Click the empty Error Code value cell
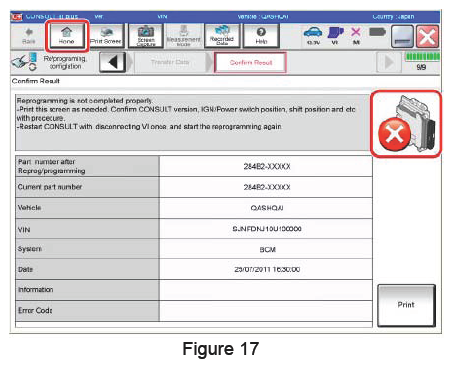 [x=266, y=311]
